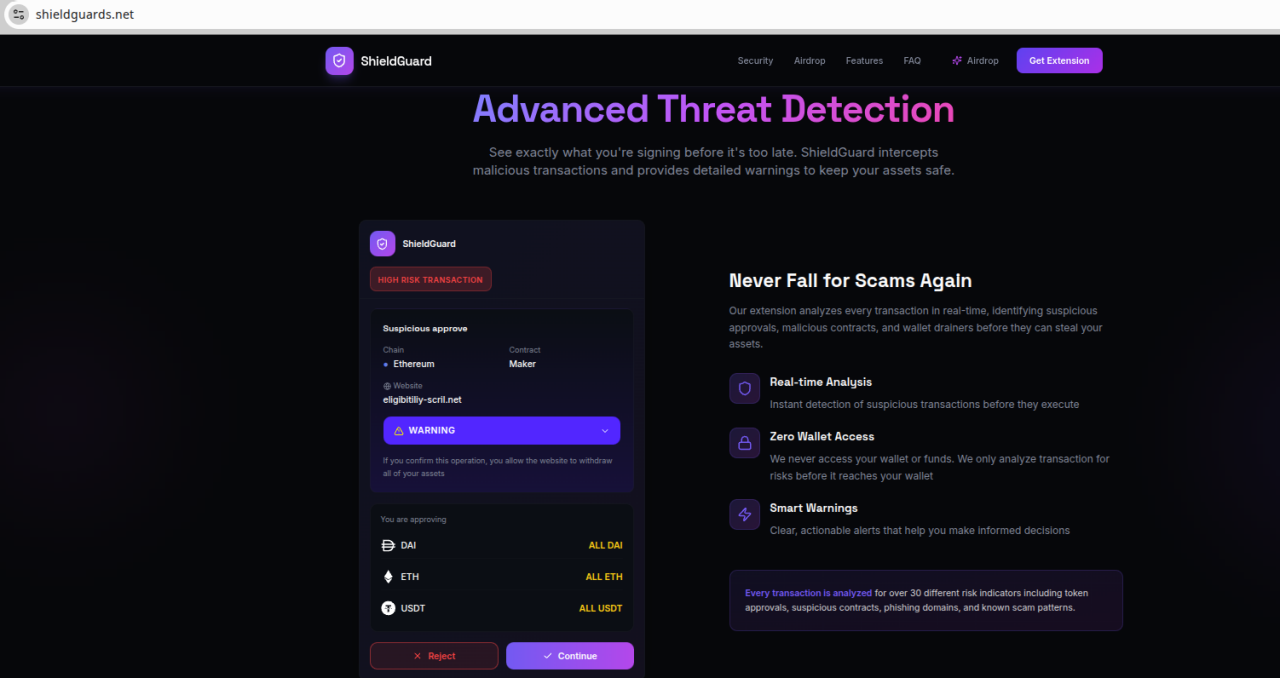Screen dimensions: 1280x678
Task: Reject the suspicious transaction
Action: click(434, 655)
